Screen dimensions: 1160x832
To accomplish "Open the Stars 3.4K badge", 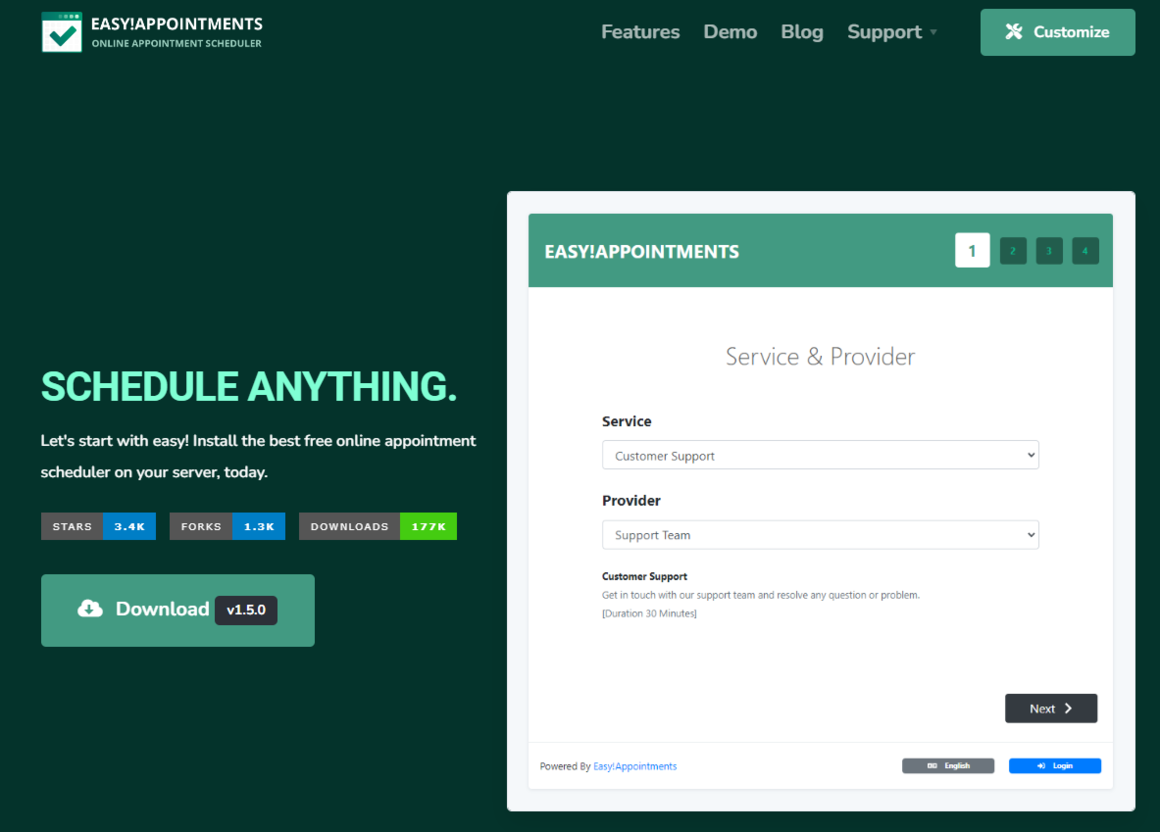I will 98,527.
